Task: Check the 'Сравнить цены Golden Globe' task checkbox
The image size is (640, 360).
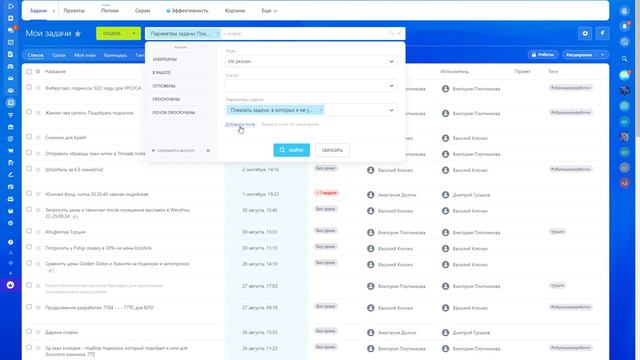Action: [29, 263]
